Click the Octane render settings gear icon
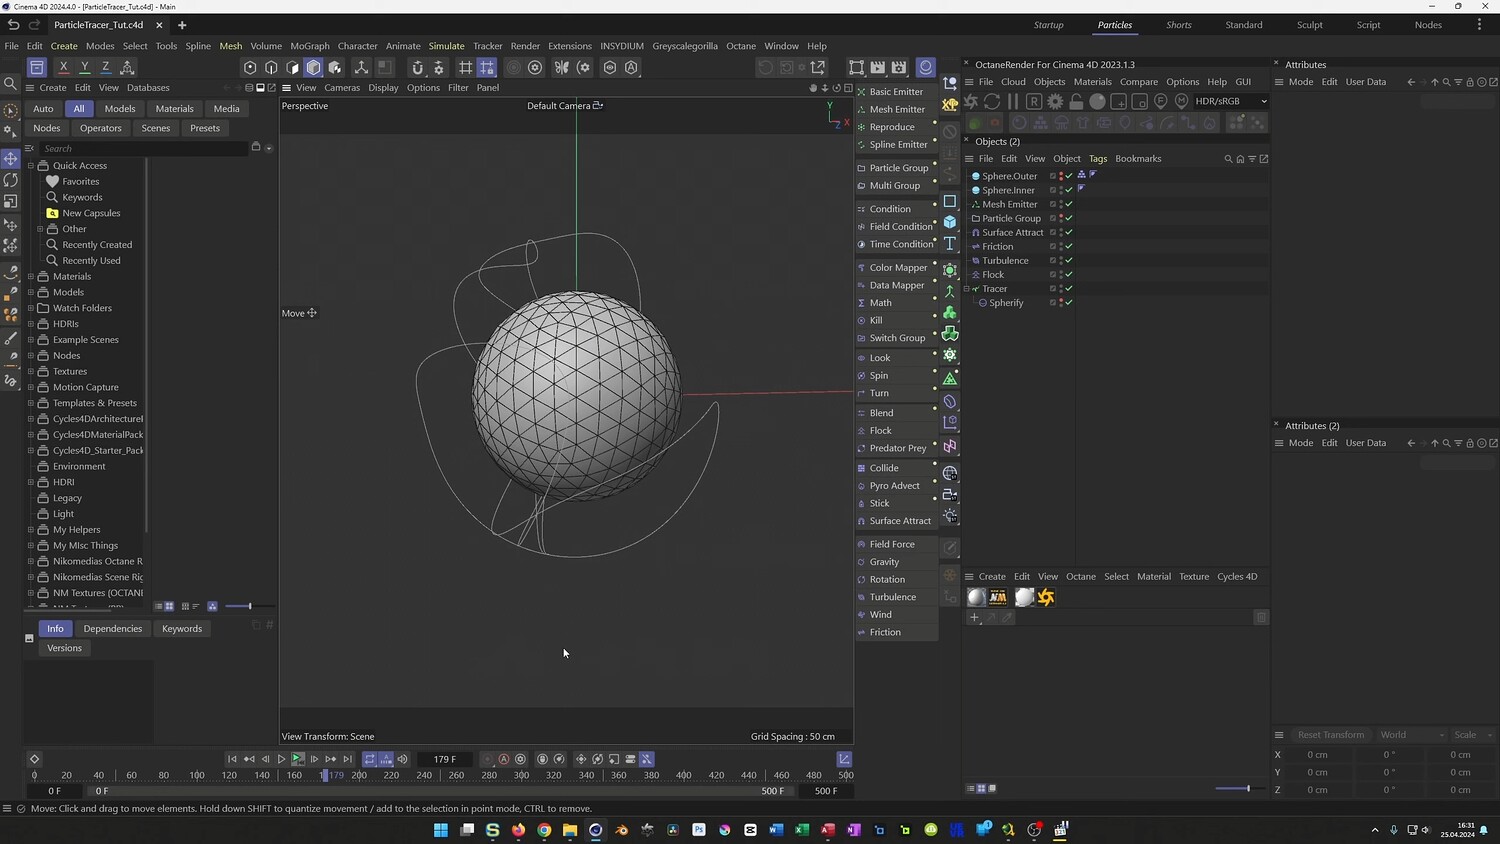1500x844 pixels. (x=1055, y=101)
